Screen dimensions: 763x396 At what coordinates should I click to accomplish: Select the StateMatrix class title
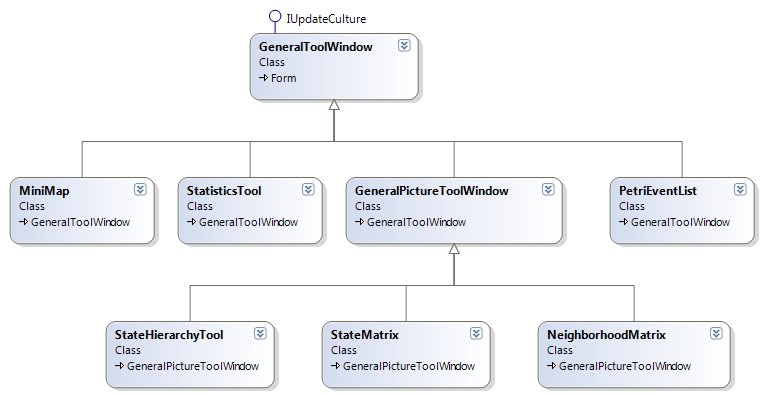364,335
